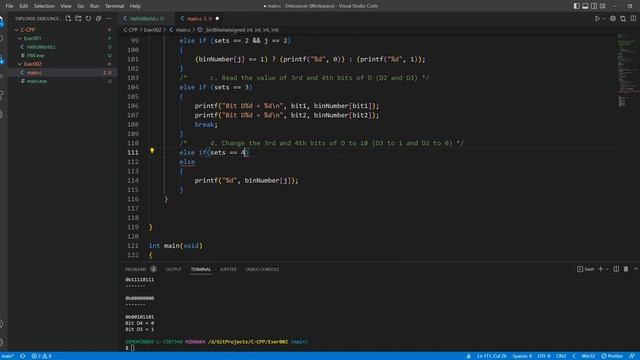Open Explorer more actions ellipsis
The image size is (640, 360).
tap(109, 18)
